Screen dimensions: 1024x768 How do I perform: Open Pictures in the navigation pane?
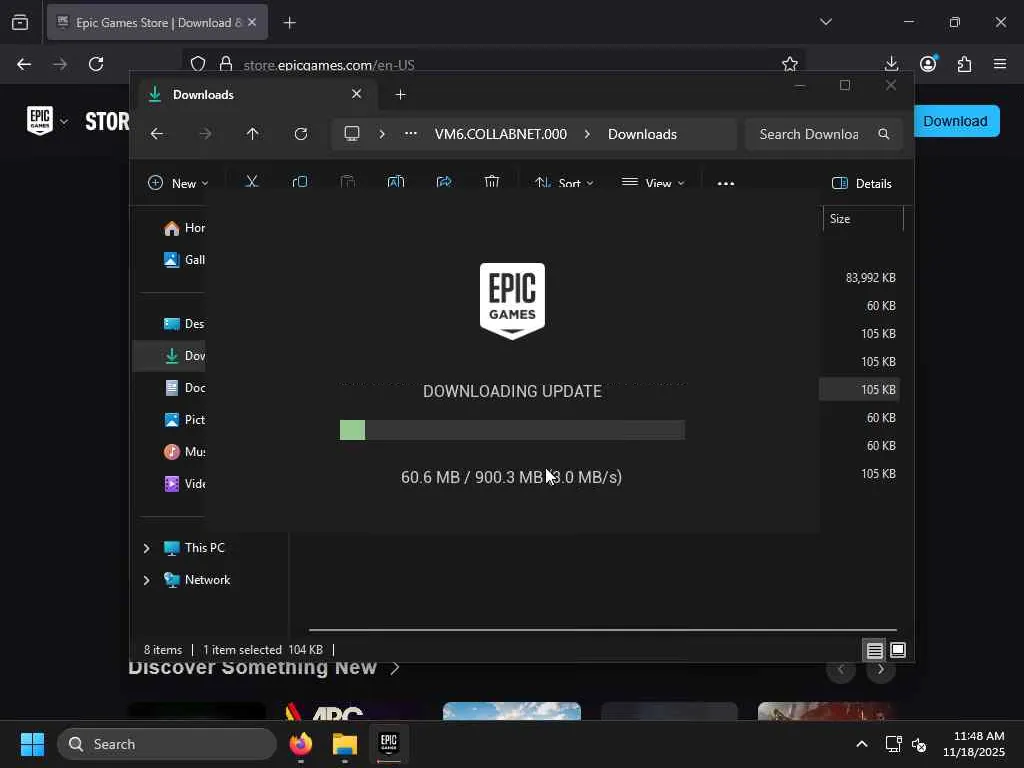coord(184,420)
